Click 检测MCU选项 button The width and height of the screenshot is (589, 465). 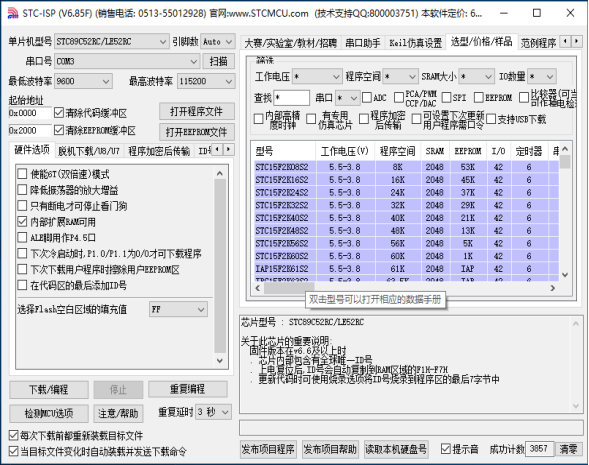coord(49,413)
